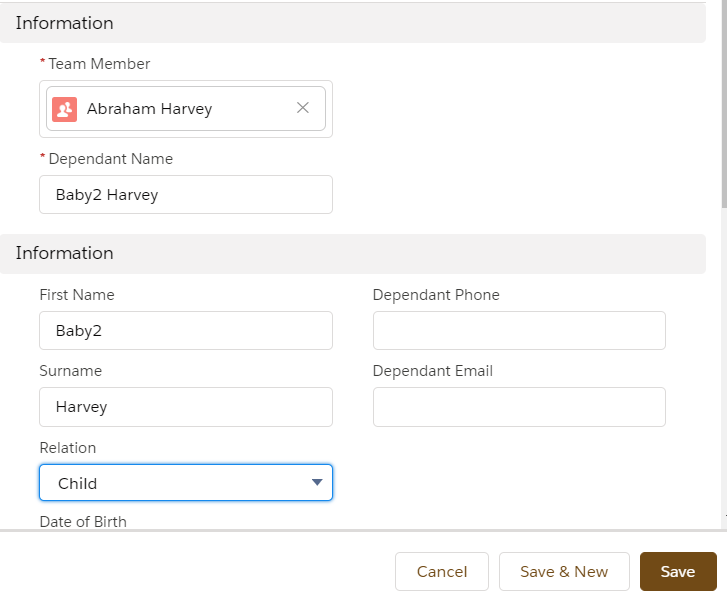Click the Relation dropdown arrow icon
This screenshot has width=727, height=600.
[x=317, y=483]
